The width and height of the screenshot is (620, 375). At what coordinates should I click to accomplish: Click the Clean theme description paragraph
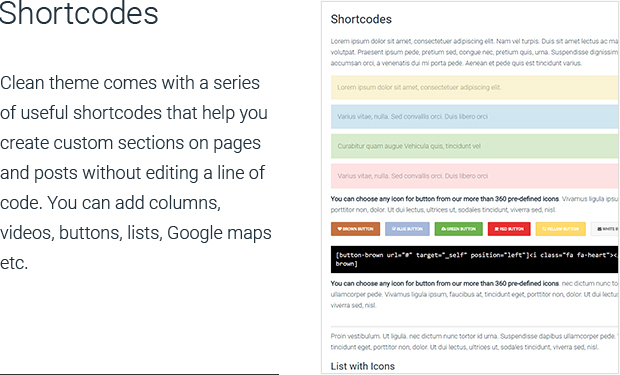click(136, 172)
